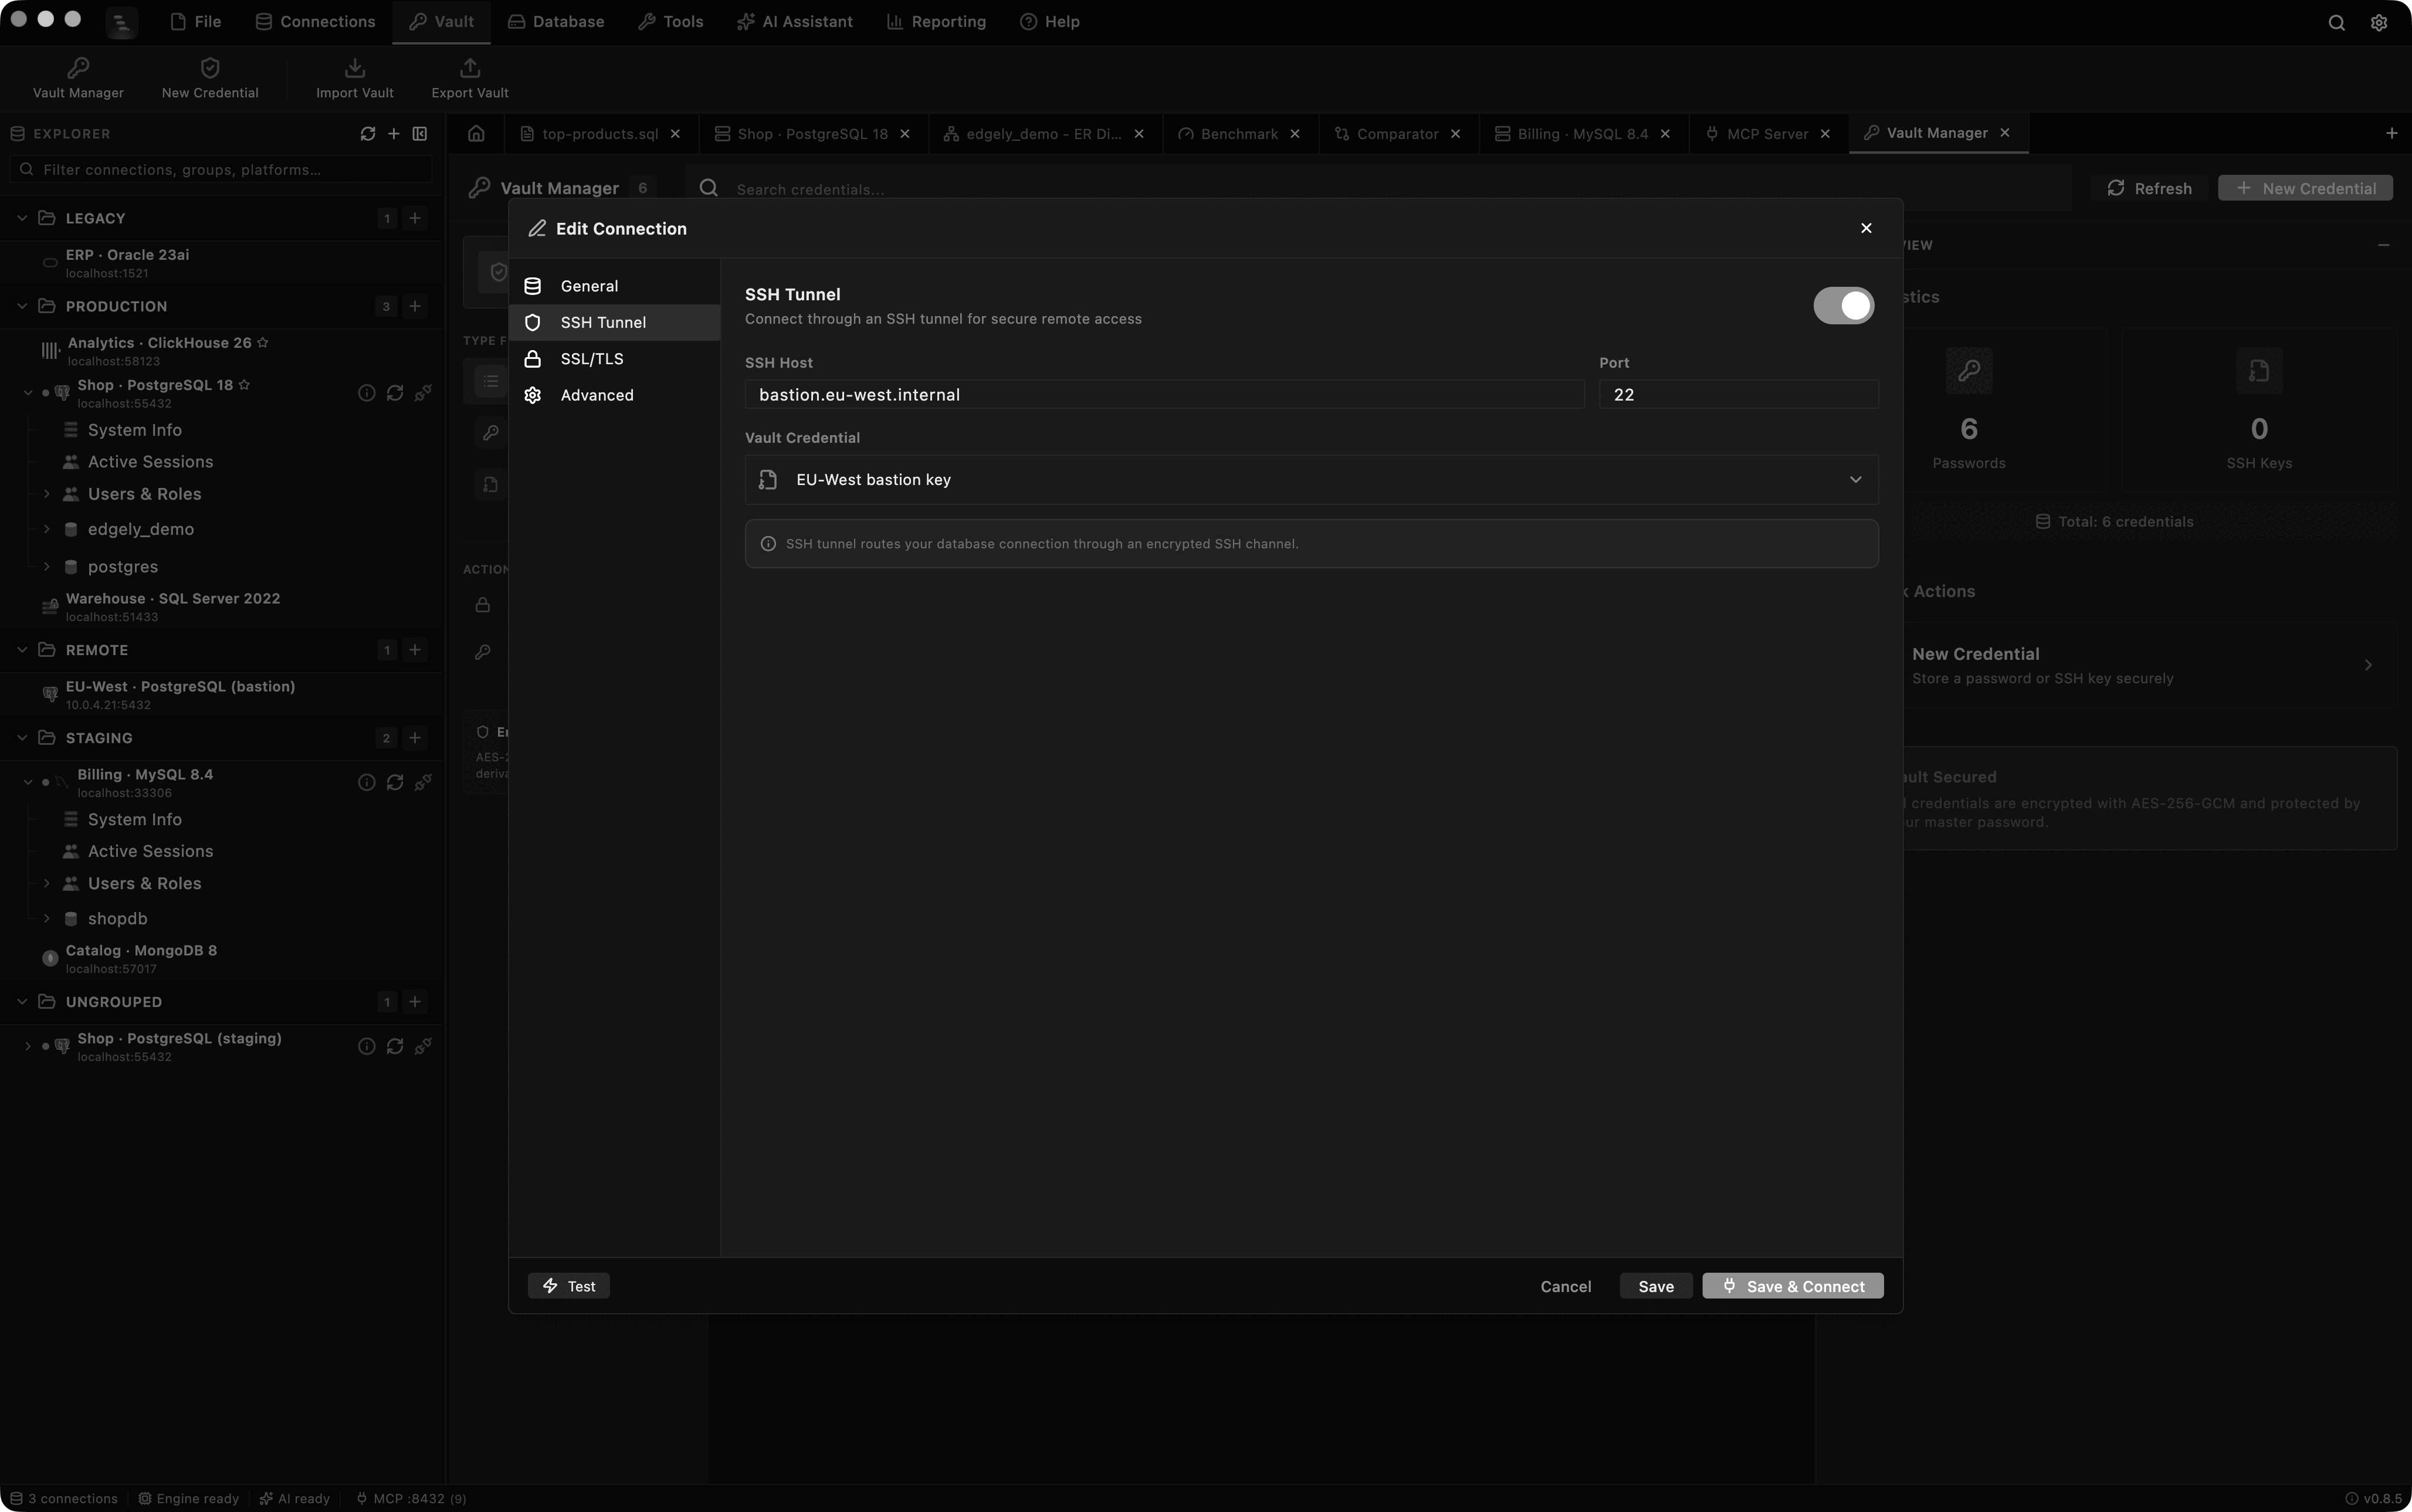Open the Reporting menu

[x=936, y=22]
